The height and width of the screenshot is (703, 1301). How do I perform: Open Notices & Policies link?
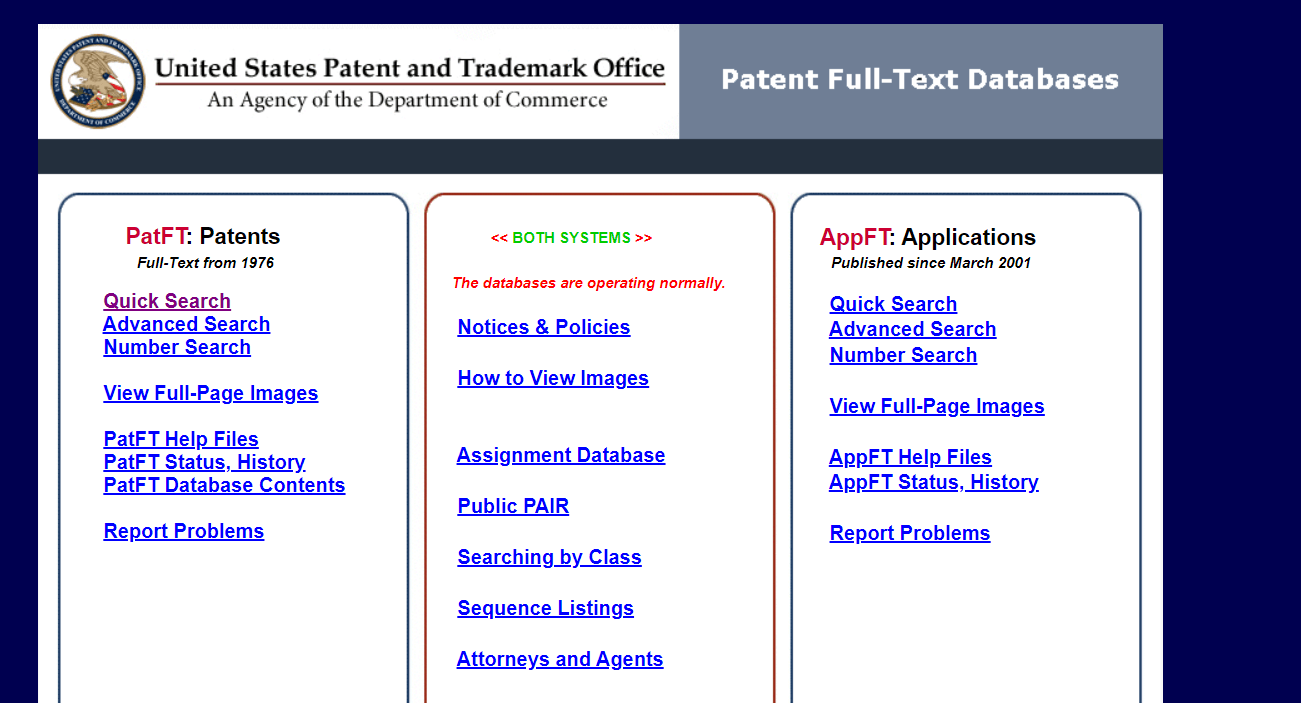(x=544, y=327)
